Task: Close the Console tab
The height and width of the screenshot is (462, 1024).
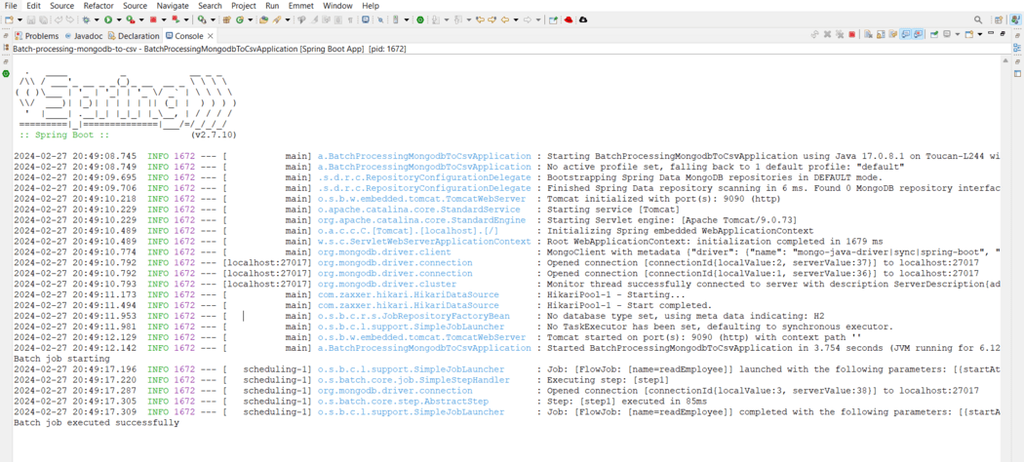Action: (211, 36)
